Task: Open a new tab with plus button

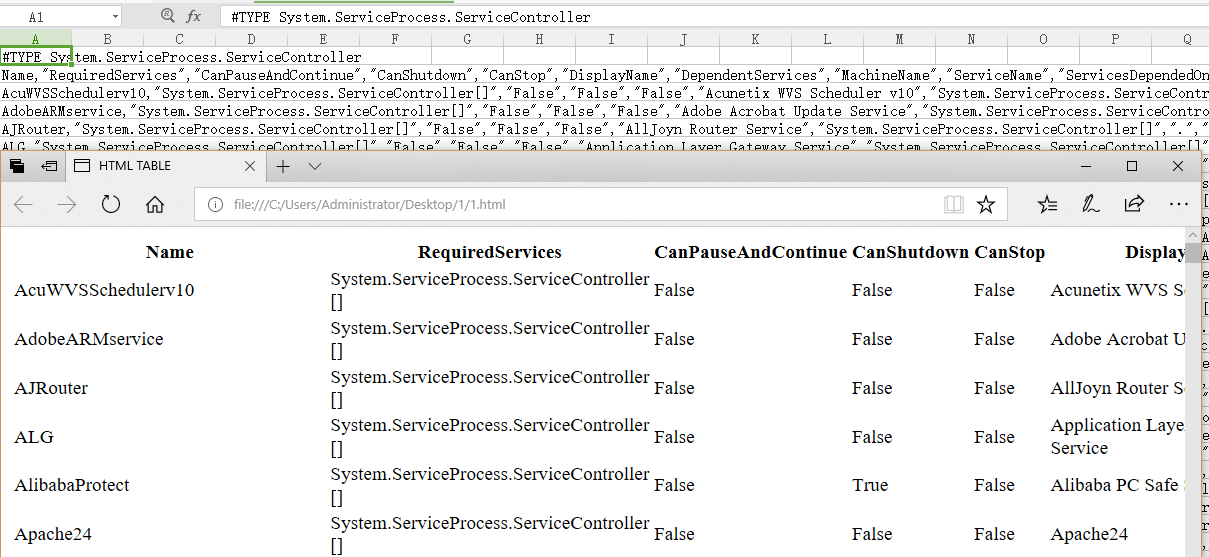Action: pyautogui.click(x=283, y=166)
